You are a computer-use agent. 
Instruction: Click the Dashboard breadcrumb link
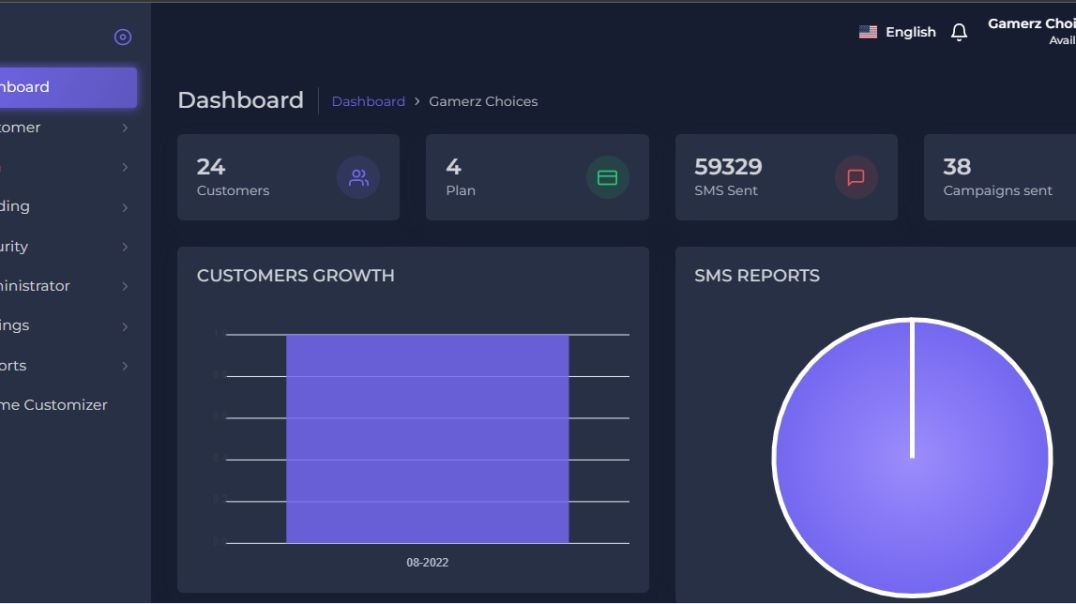(368, 101)
